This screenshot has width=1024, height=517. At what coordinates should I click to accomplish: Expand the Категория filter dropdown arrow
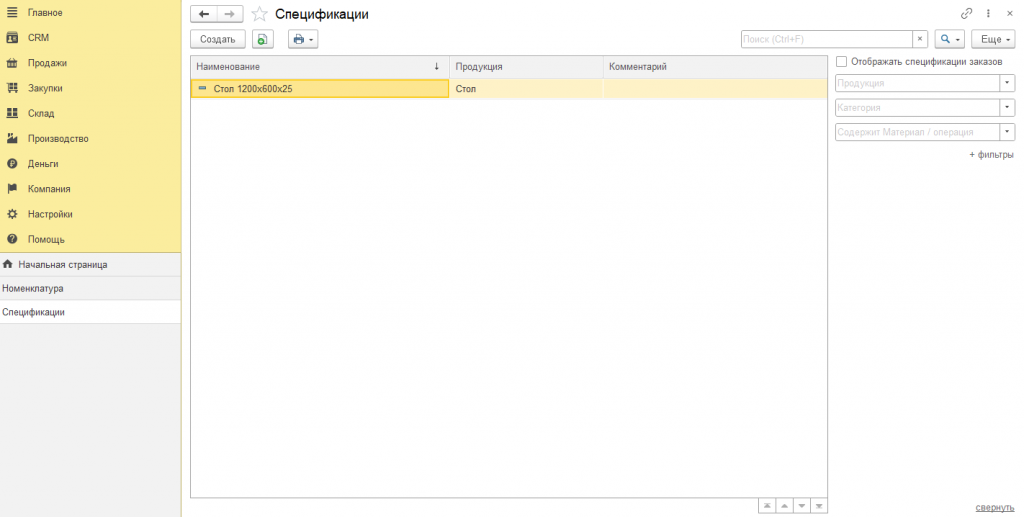[x=1007, y=107]
